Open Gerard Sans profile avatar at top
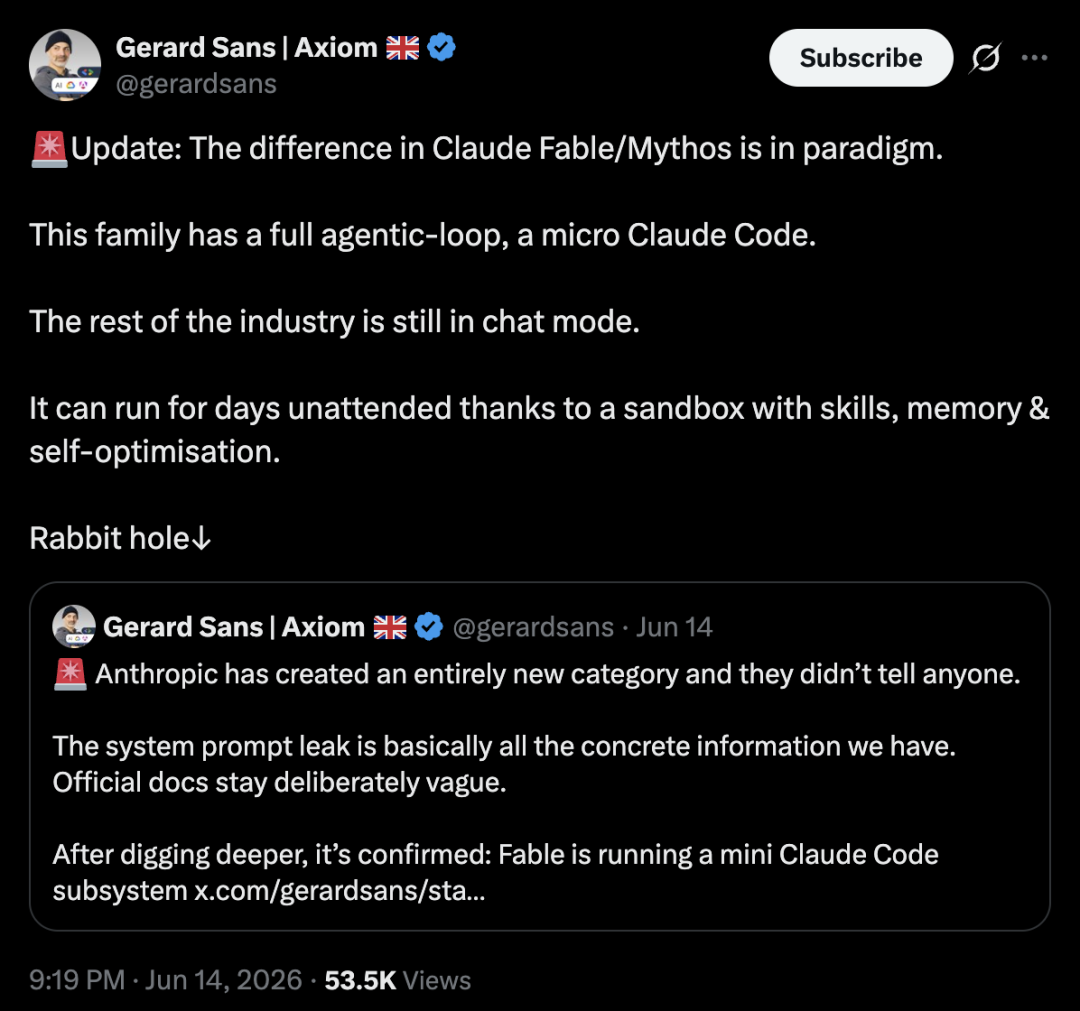1080x1011 pixels. [65, 65]
